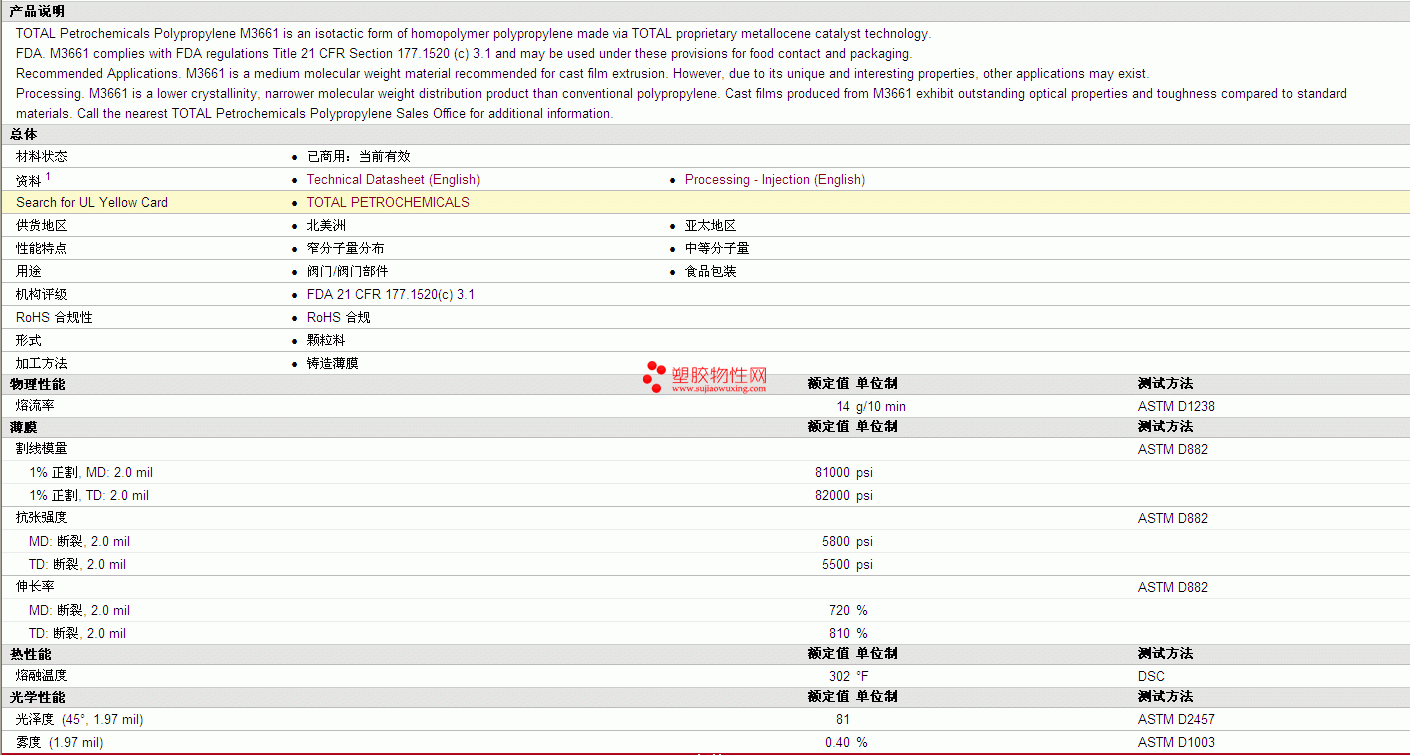Select the '熔流率' property label
1410x755 pixels.
[x=35, y=406]
